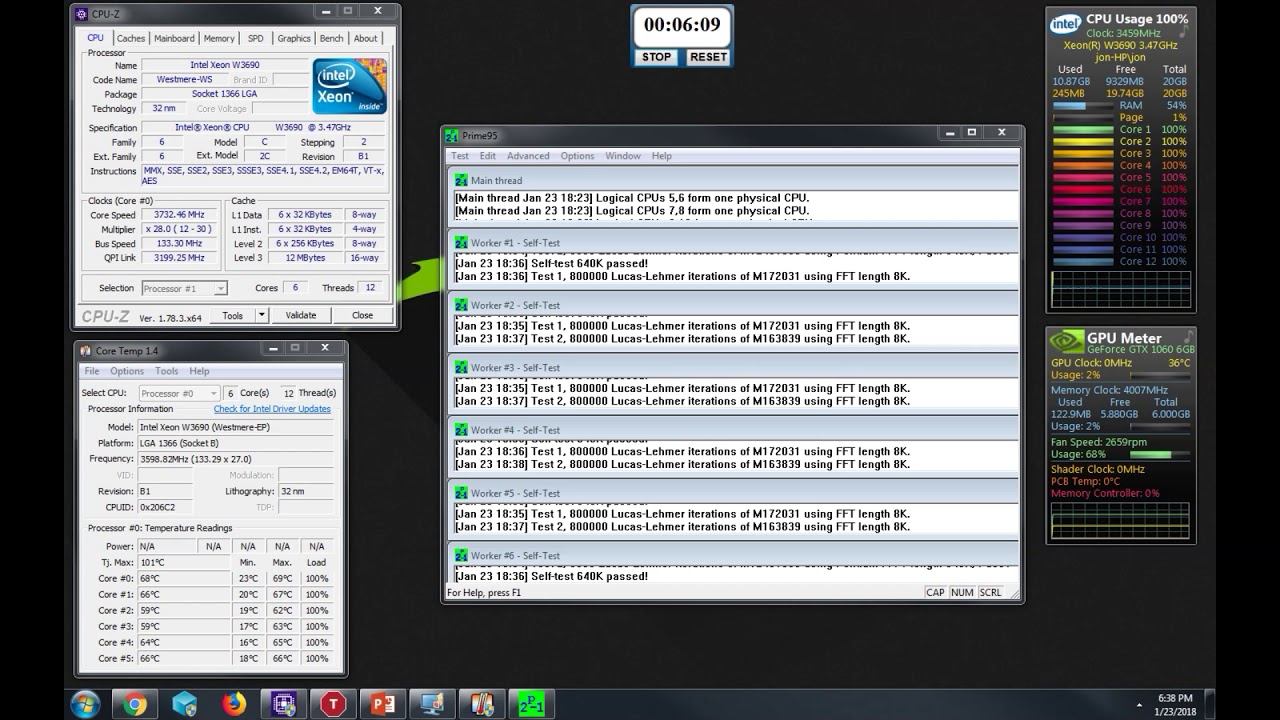1280x720 pixels.
Task: Click the Main thread window icon
Action: 461,180
